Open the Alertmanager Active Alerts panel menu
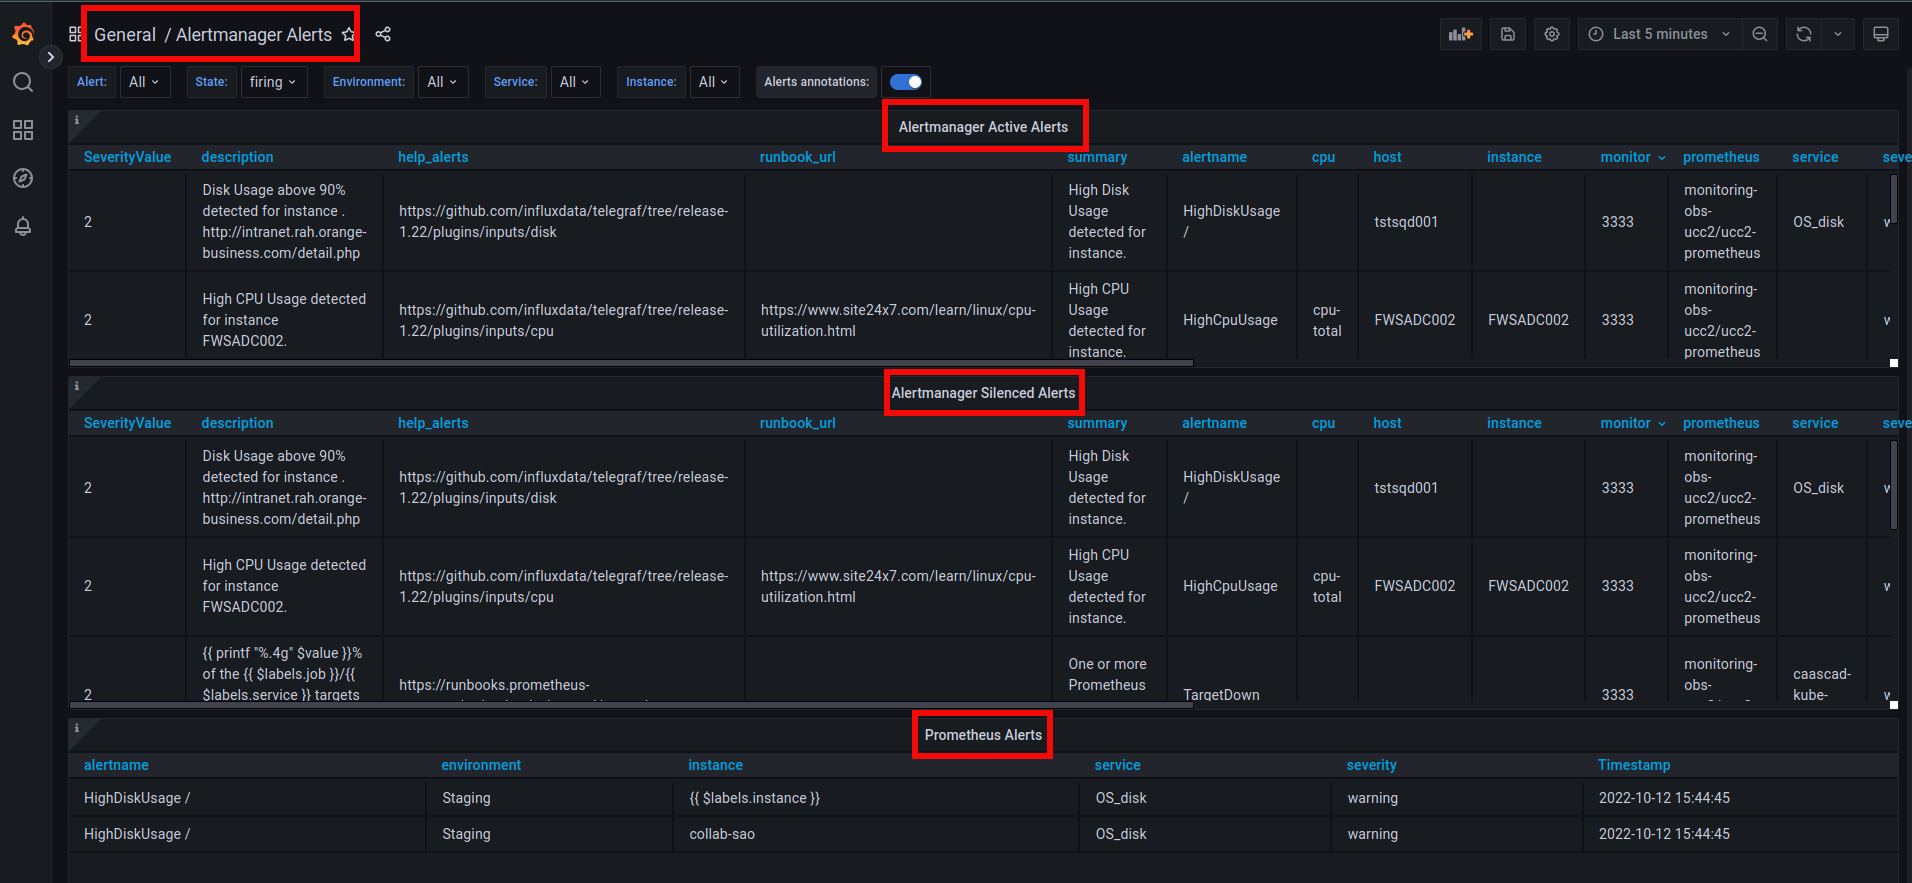This screenshot has width=1912, height=883. (983, 127)
